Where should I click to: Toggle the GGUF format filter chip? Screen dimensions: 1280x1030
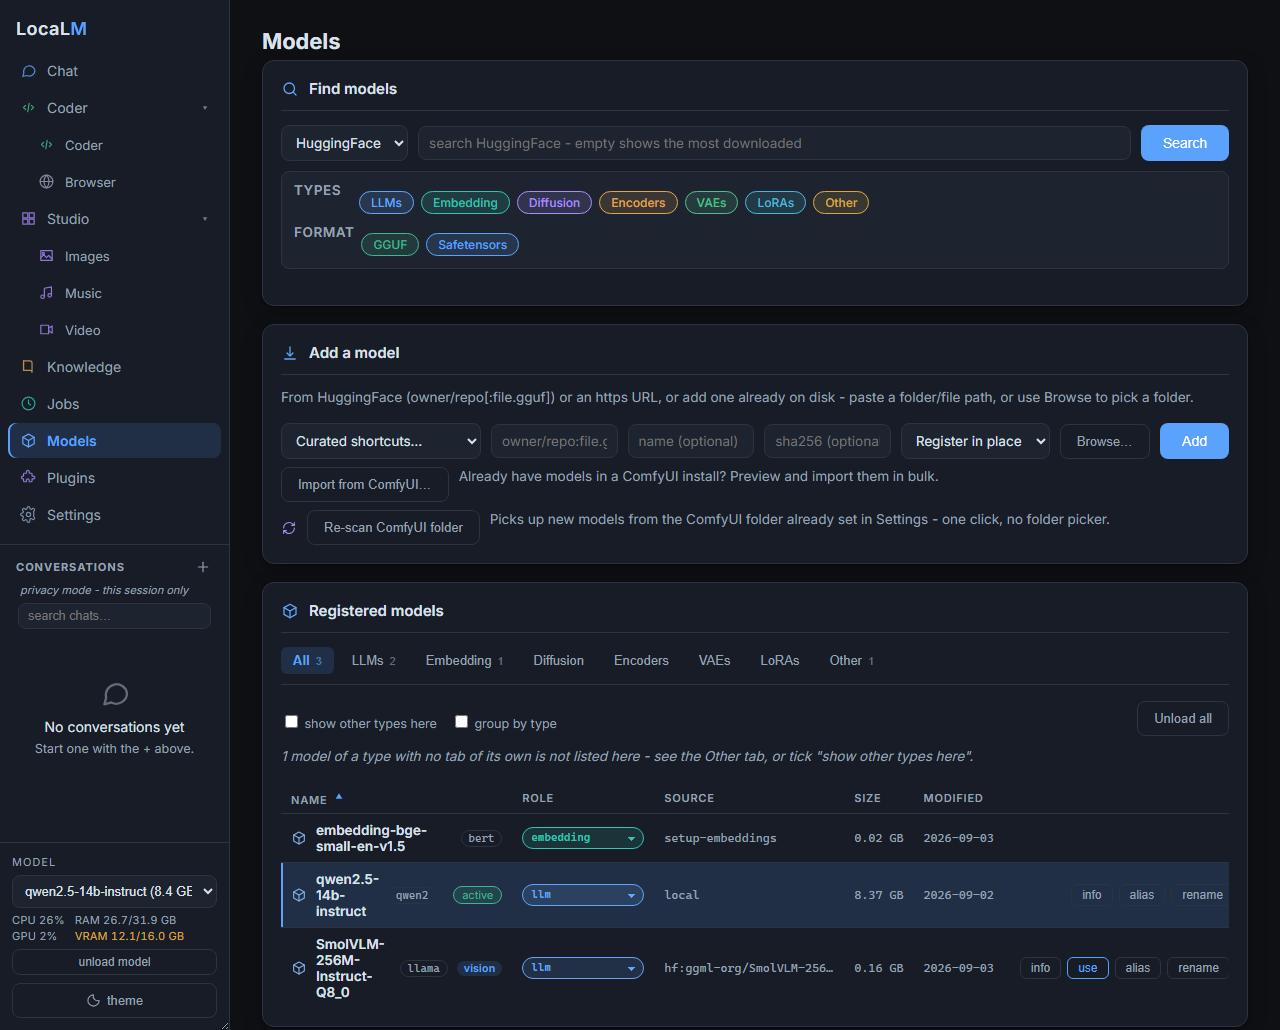click(x=390, y=245)
